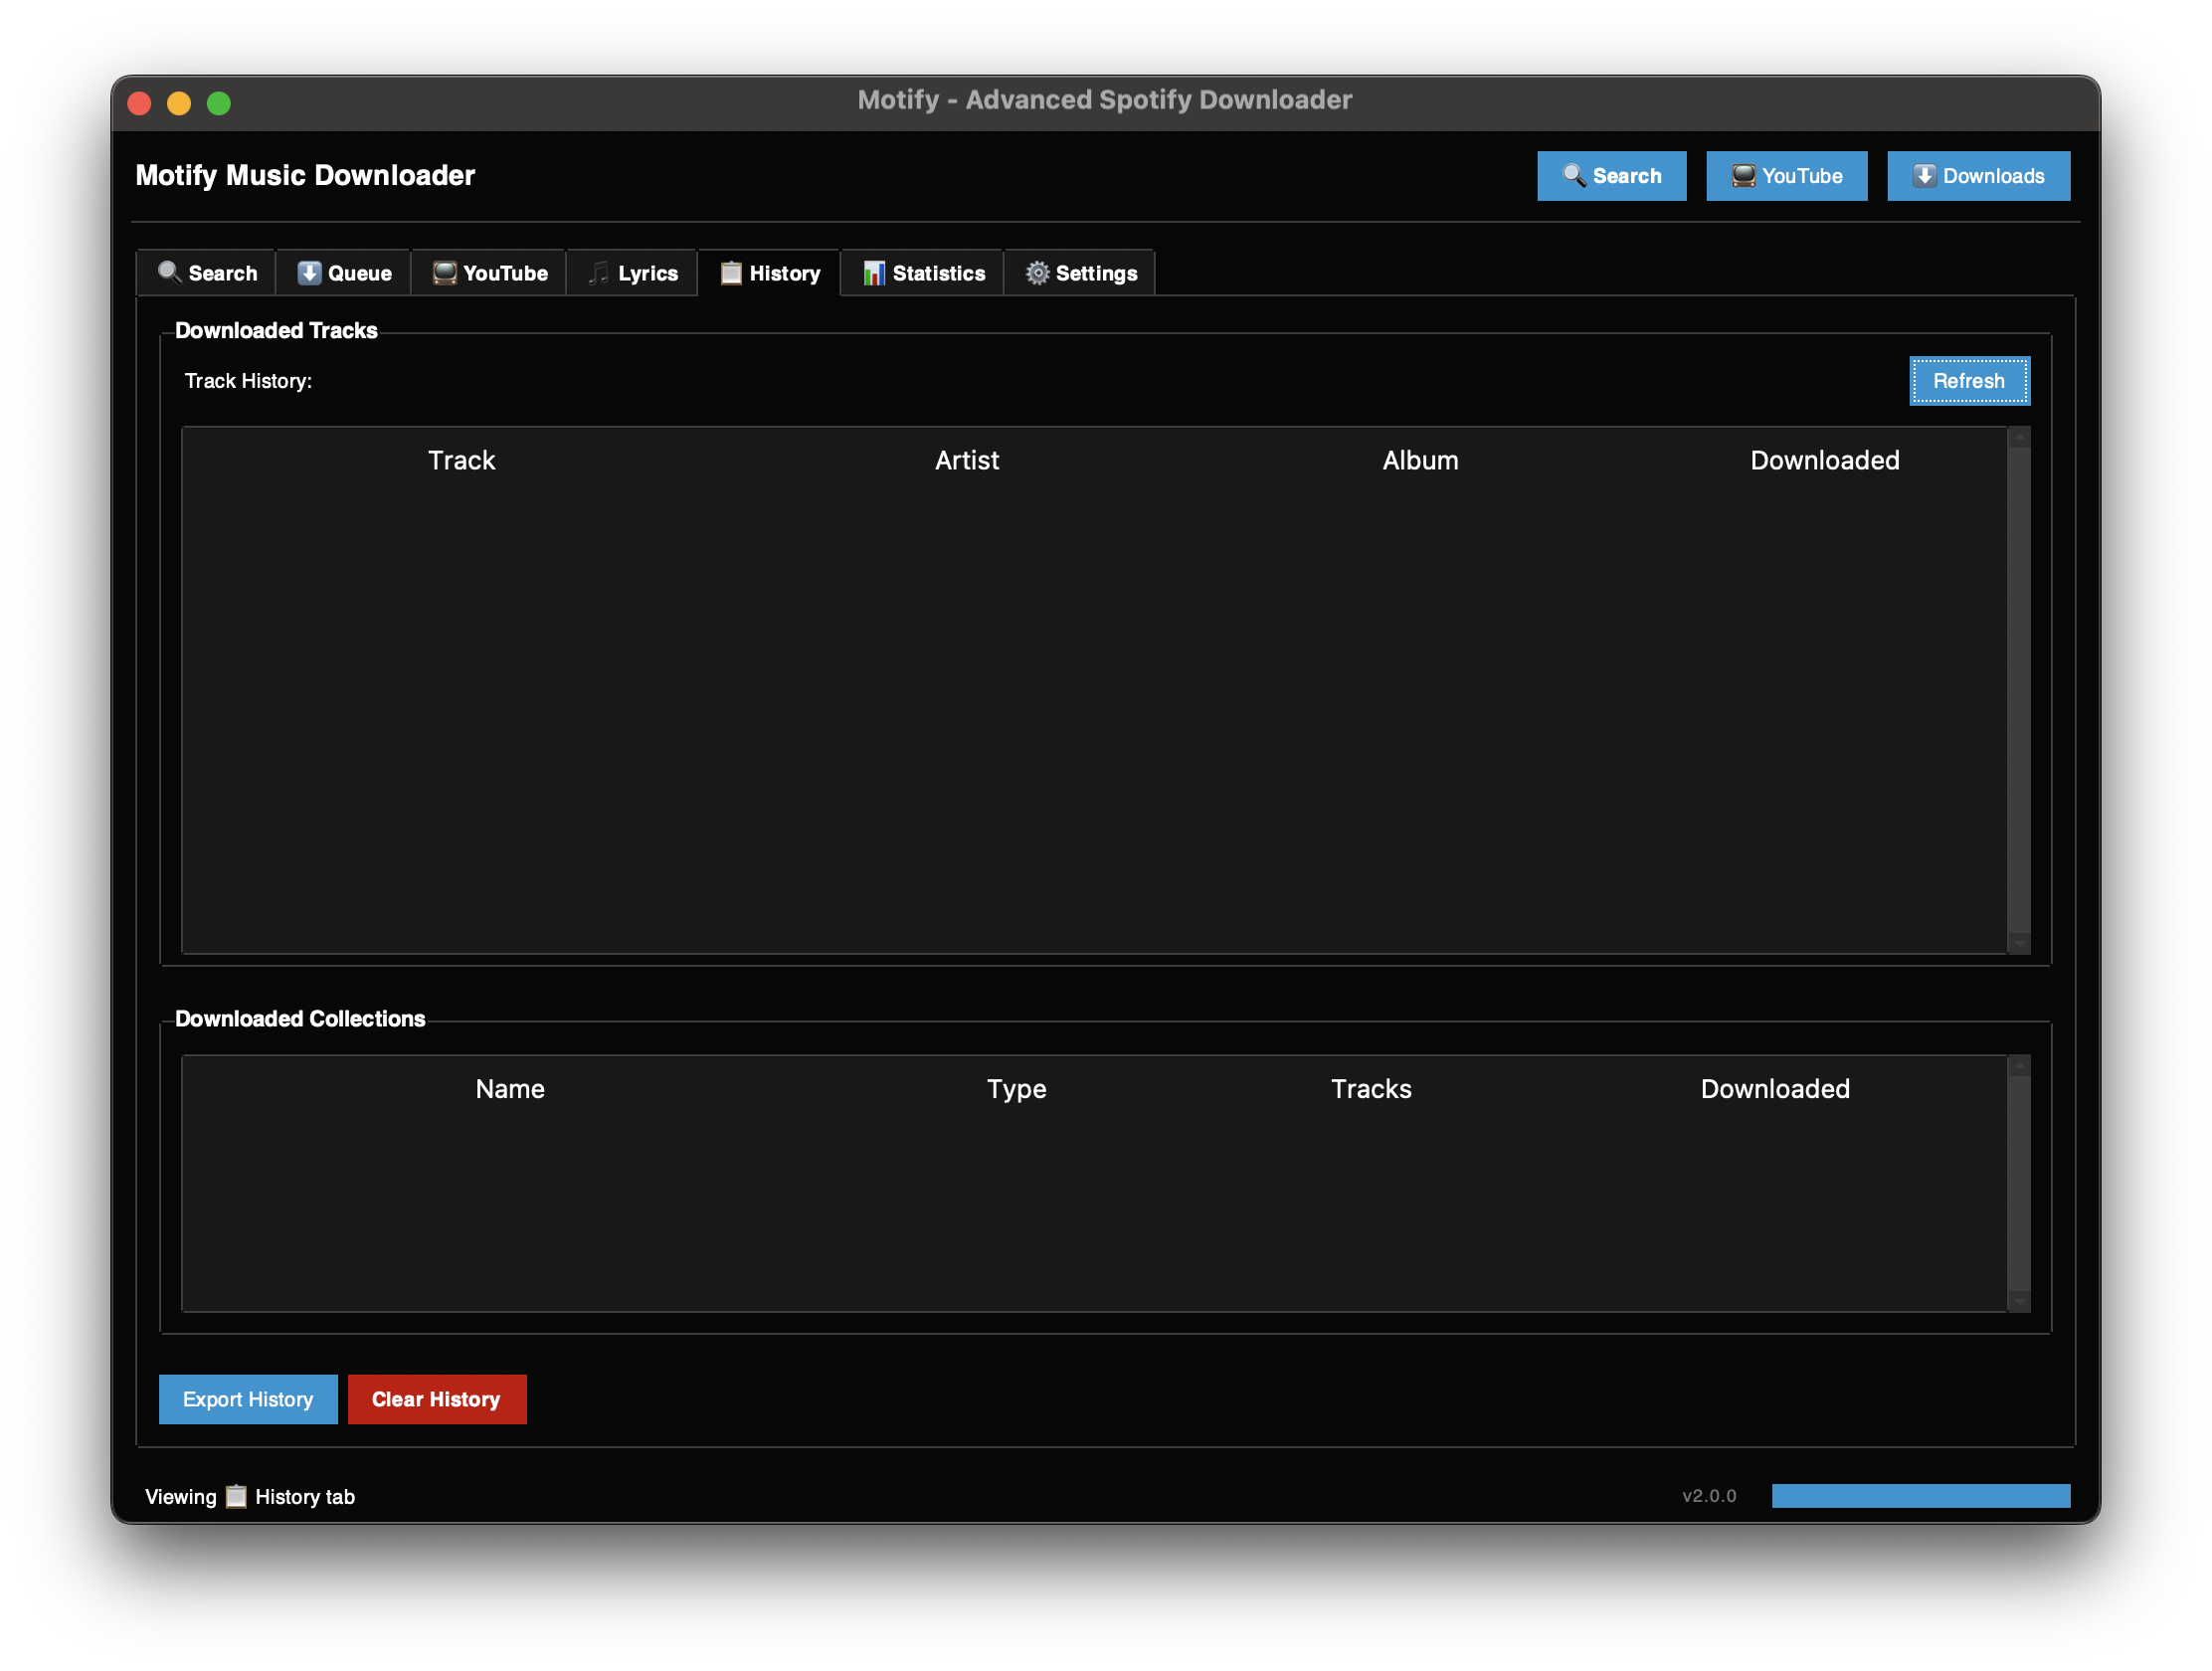Click the 'Downloaded Tracks' group label
Viewport: 2212px width, 1671px height.
tap(276, 330)
